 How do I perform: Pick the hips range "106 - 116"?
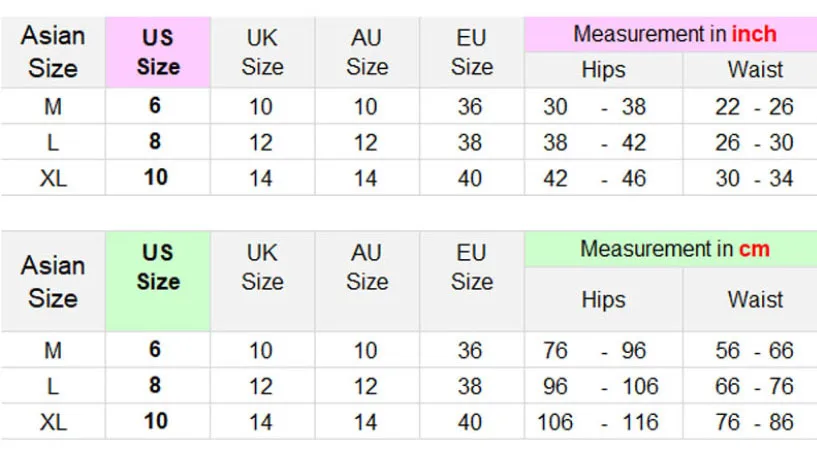(x=598, y=421)
